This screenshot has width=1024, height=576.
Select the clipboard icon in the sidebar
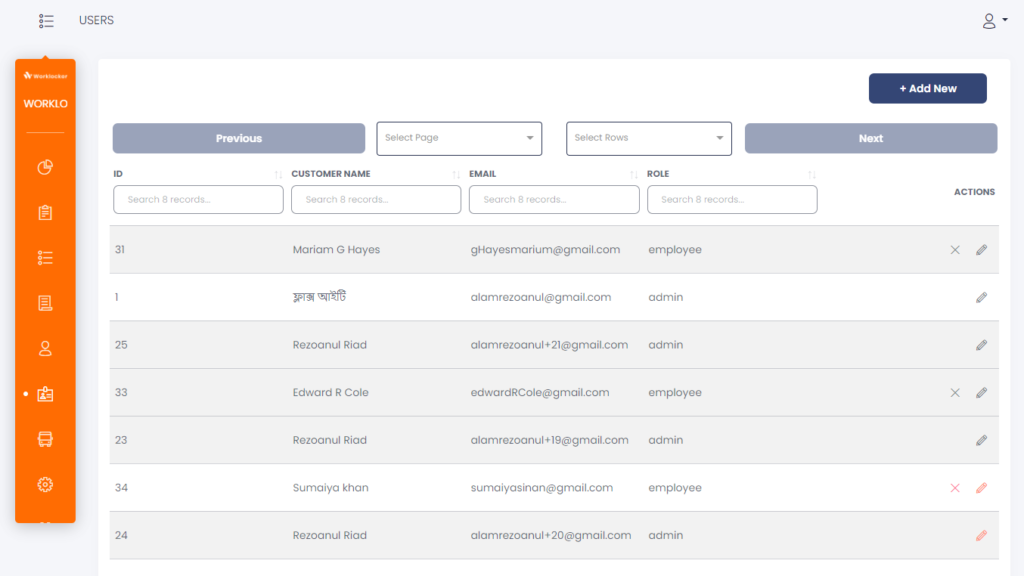point(45,212)
